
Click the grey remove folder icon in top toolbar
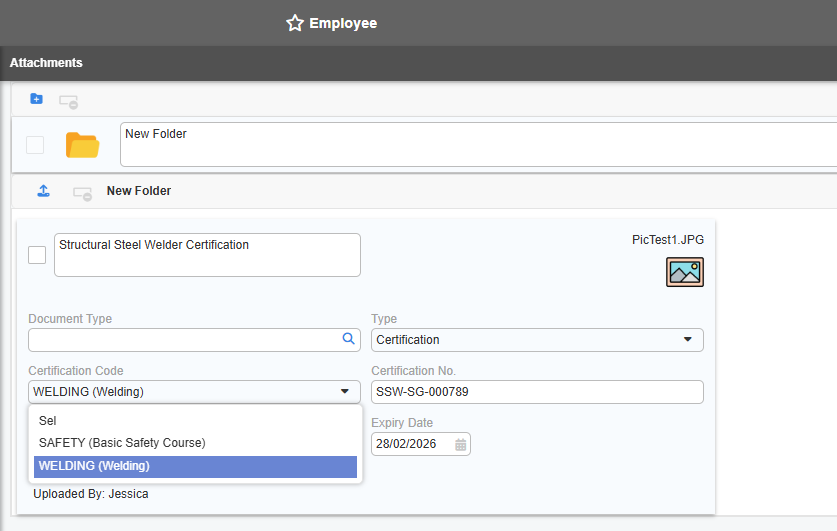click(x=68, y=101)
